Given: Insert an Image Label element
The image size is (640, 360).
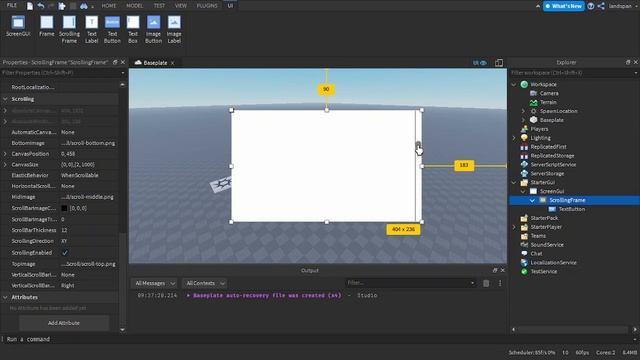Looking at the screenshot, I should click(174, 29).
